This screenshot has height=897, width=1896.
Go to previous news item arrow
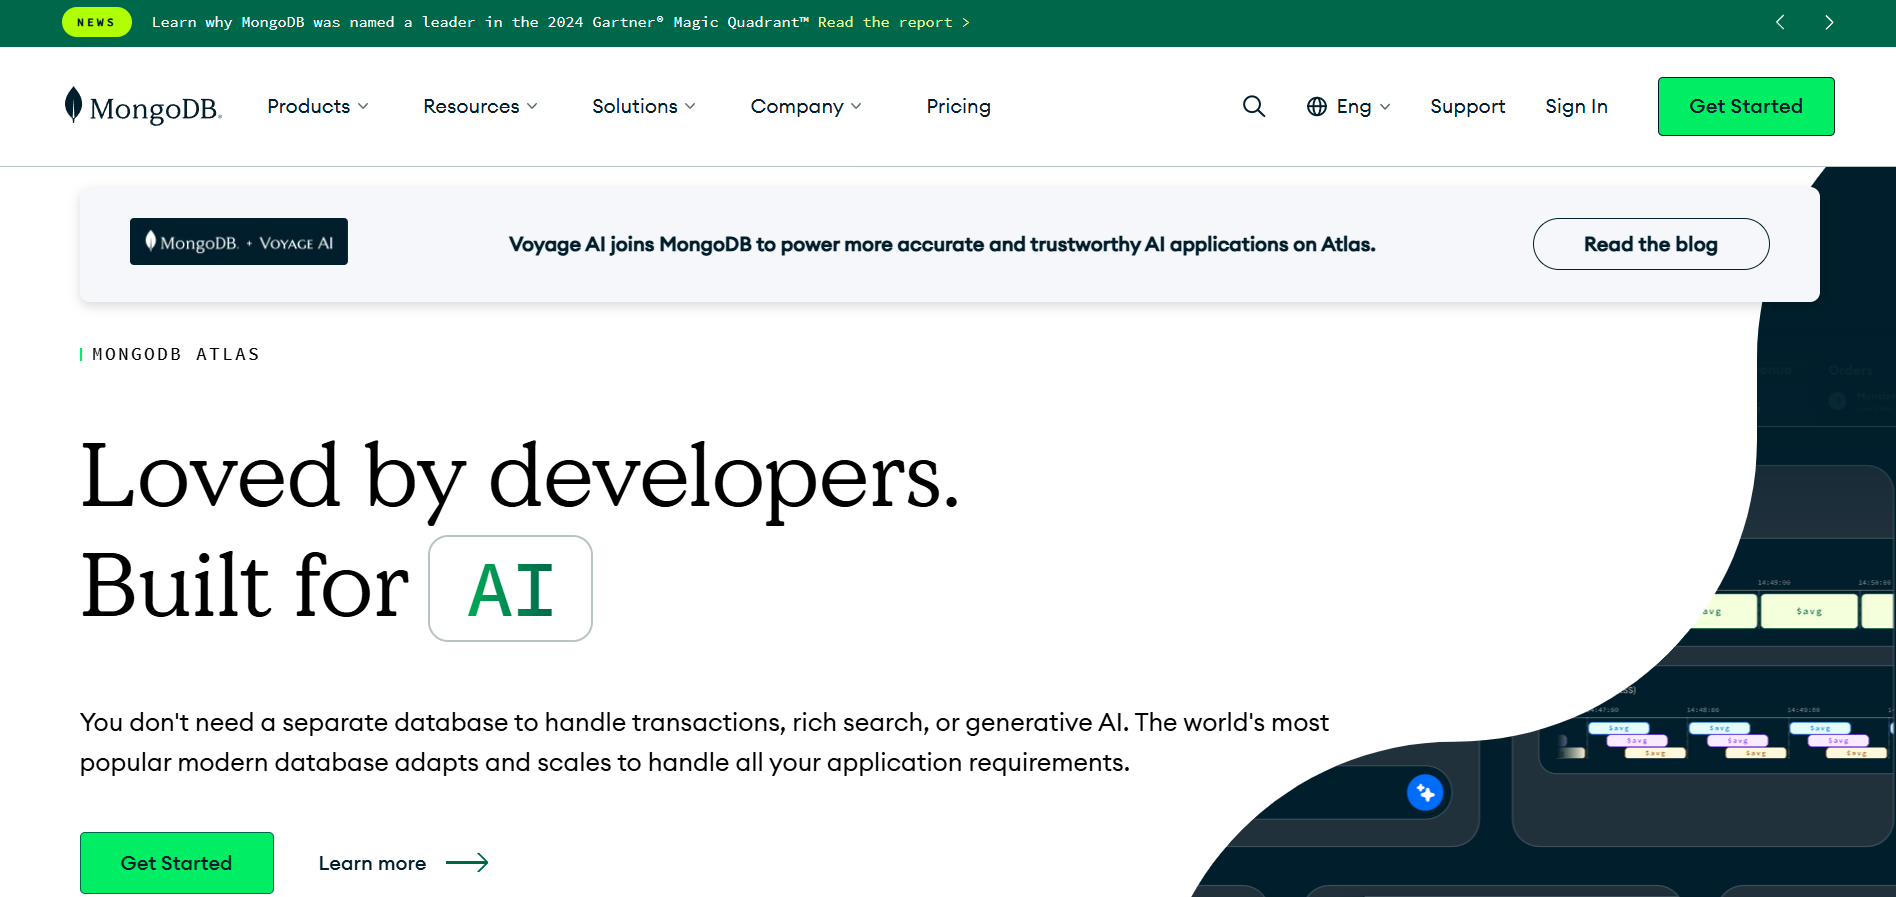click(1780, 22)
